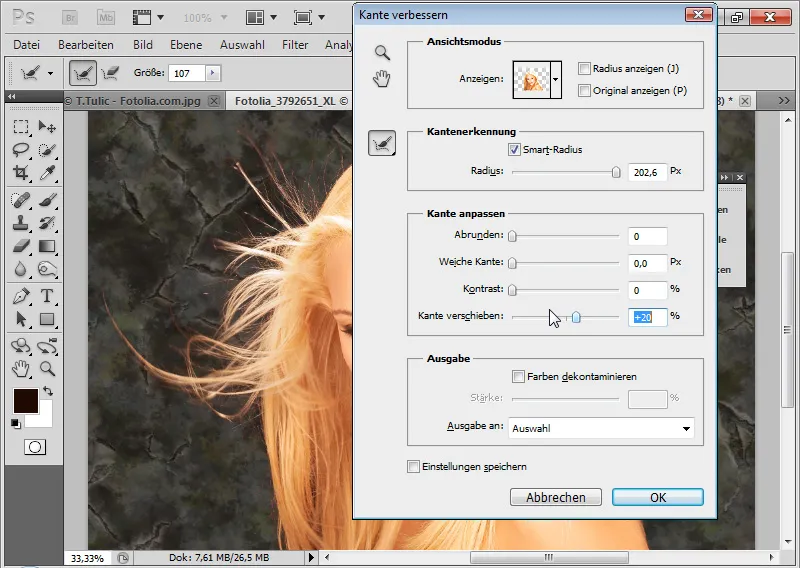Viewport: 800px width, 568px height.
Task: Select the Eyedropper tool
Action: pos(47,172)
